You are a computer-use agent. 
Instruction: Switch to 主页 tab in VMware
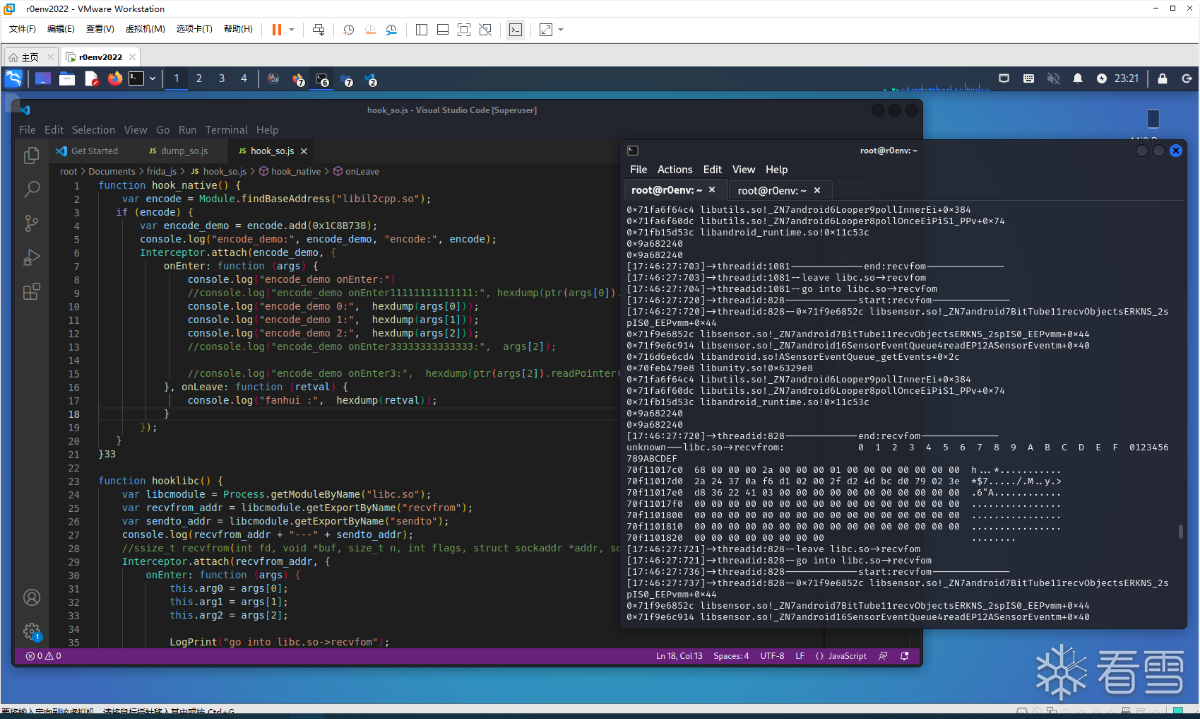coord(30,57)
